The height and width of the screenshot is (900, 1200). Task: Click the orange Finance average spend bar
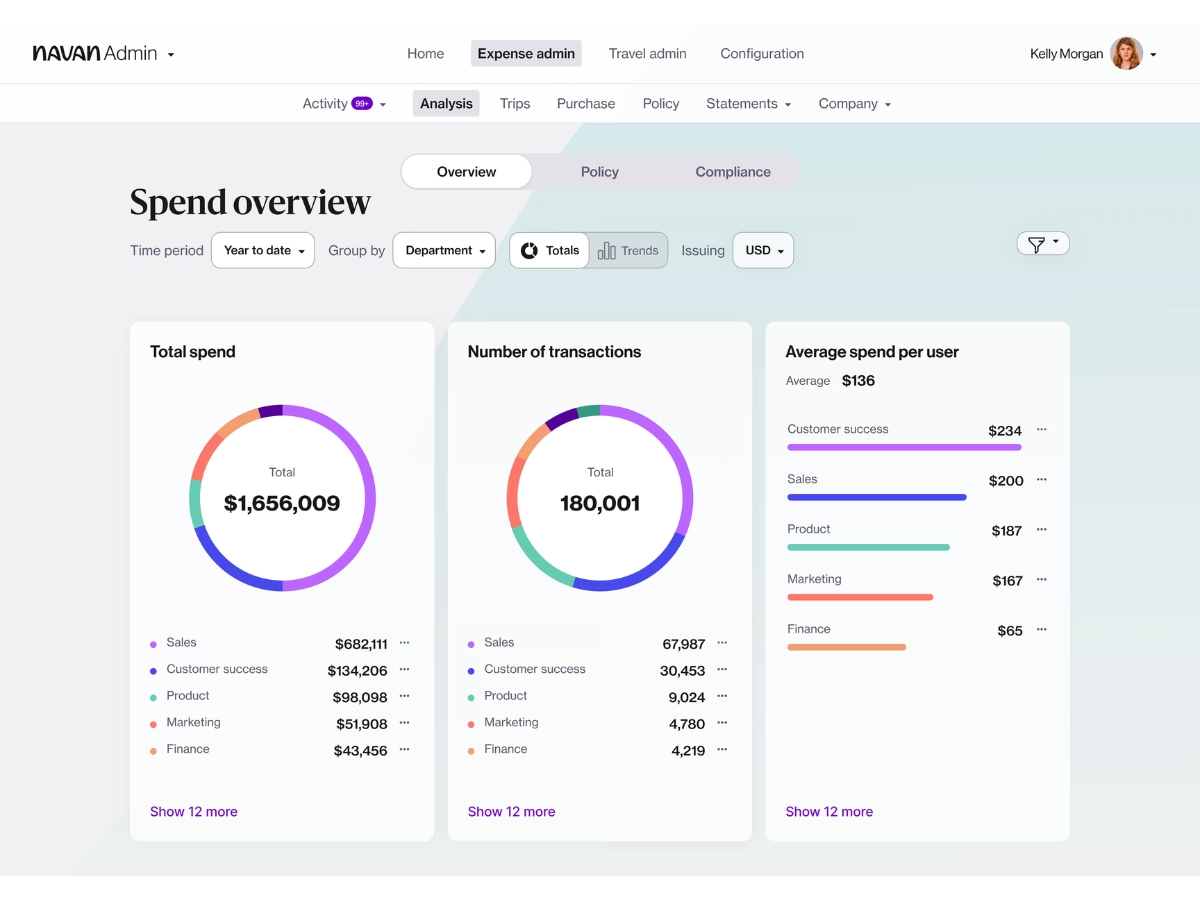(846, 647)
